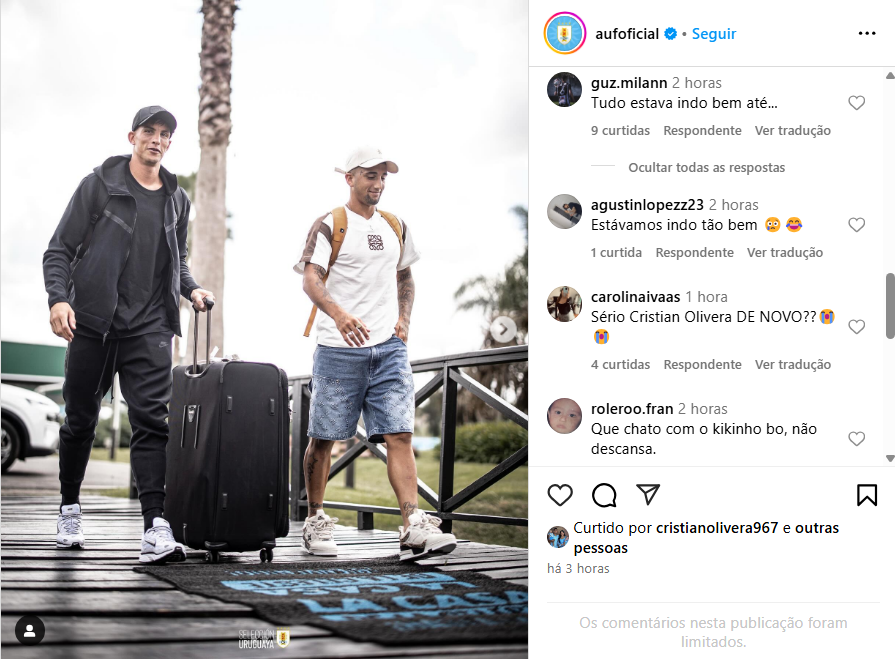Collapse replies with Ocultar todas as respostas
This screenshot has height=659, width=895.
707,168
